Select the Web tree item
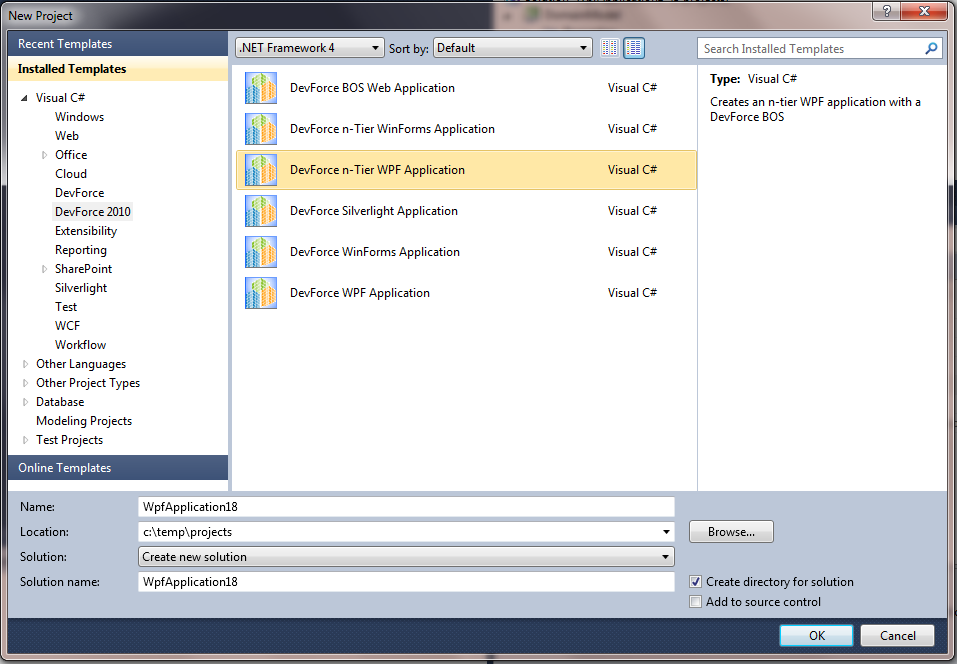957x664 pixels. coord(67,135)
